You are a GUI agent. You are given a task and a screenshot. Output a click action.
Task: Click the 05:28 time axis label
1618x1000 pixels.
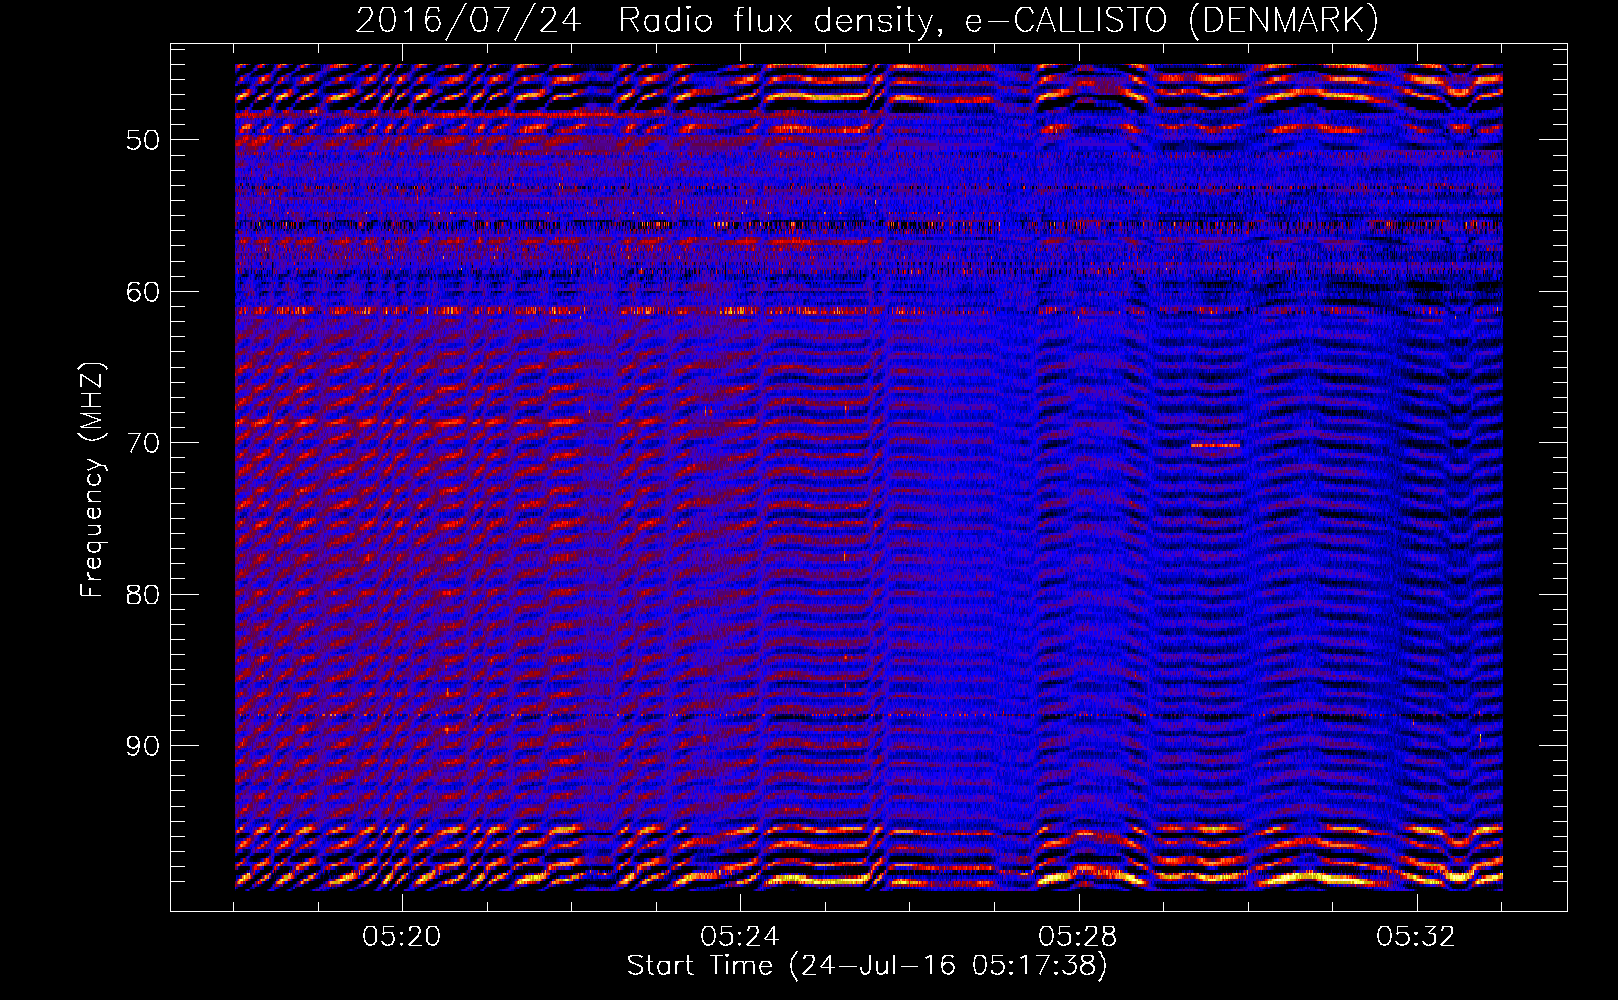(x=1078, y=937)
